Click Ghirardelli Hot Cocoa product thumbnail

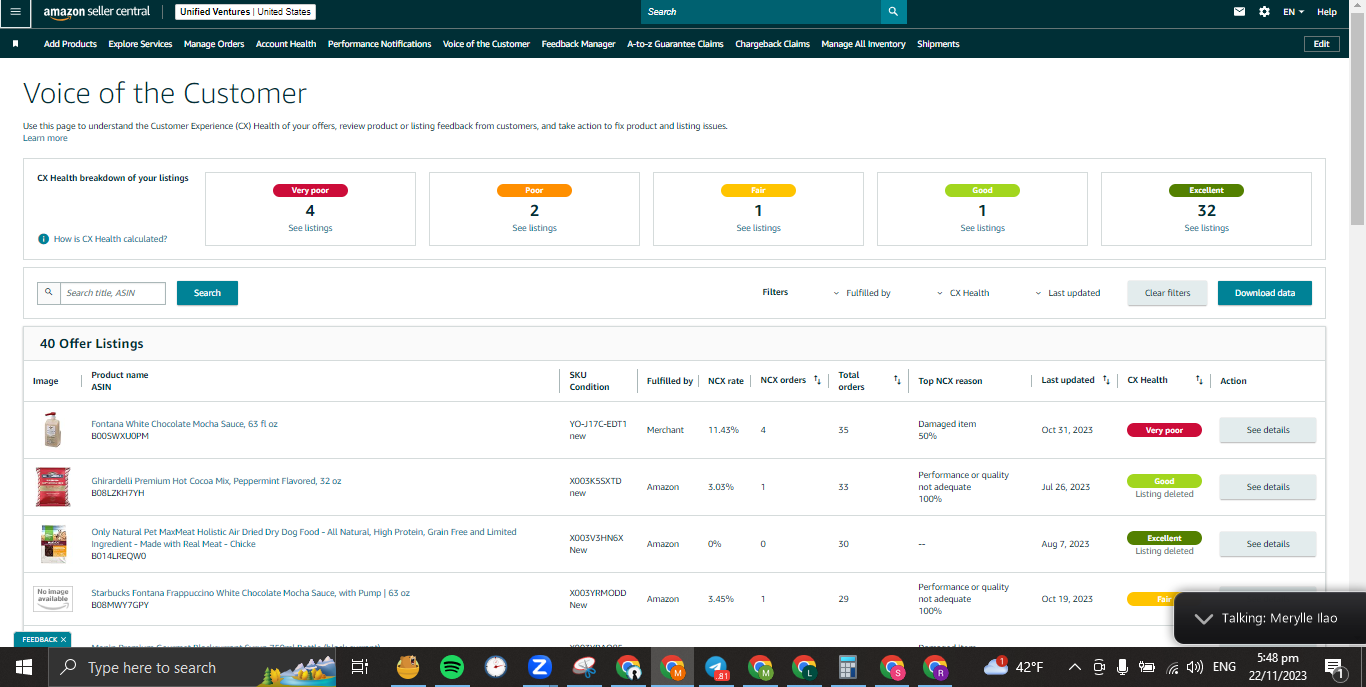tap(52, 487)
